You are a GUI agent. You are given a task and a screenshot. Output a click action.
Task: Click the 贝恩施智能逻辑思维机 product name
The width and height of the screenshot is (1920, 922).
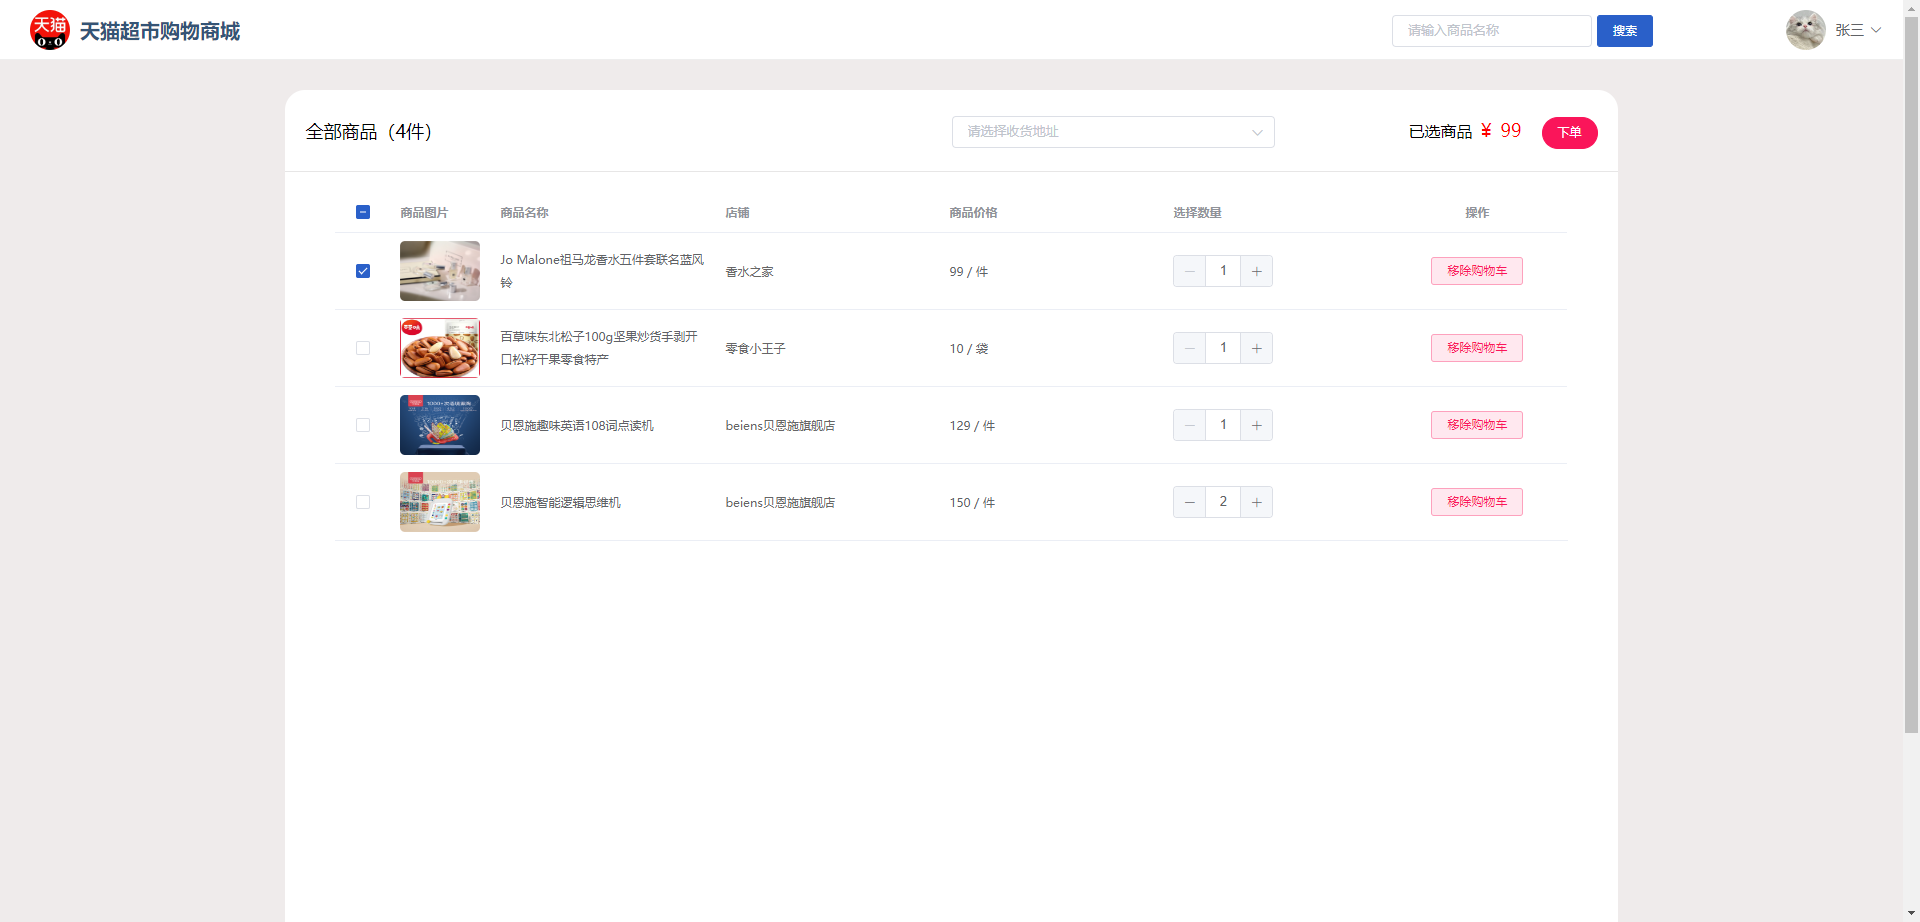560,502
